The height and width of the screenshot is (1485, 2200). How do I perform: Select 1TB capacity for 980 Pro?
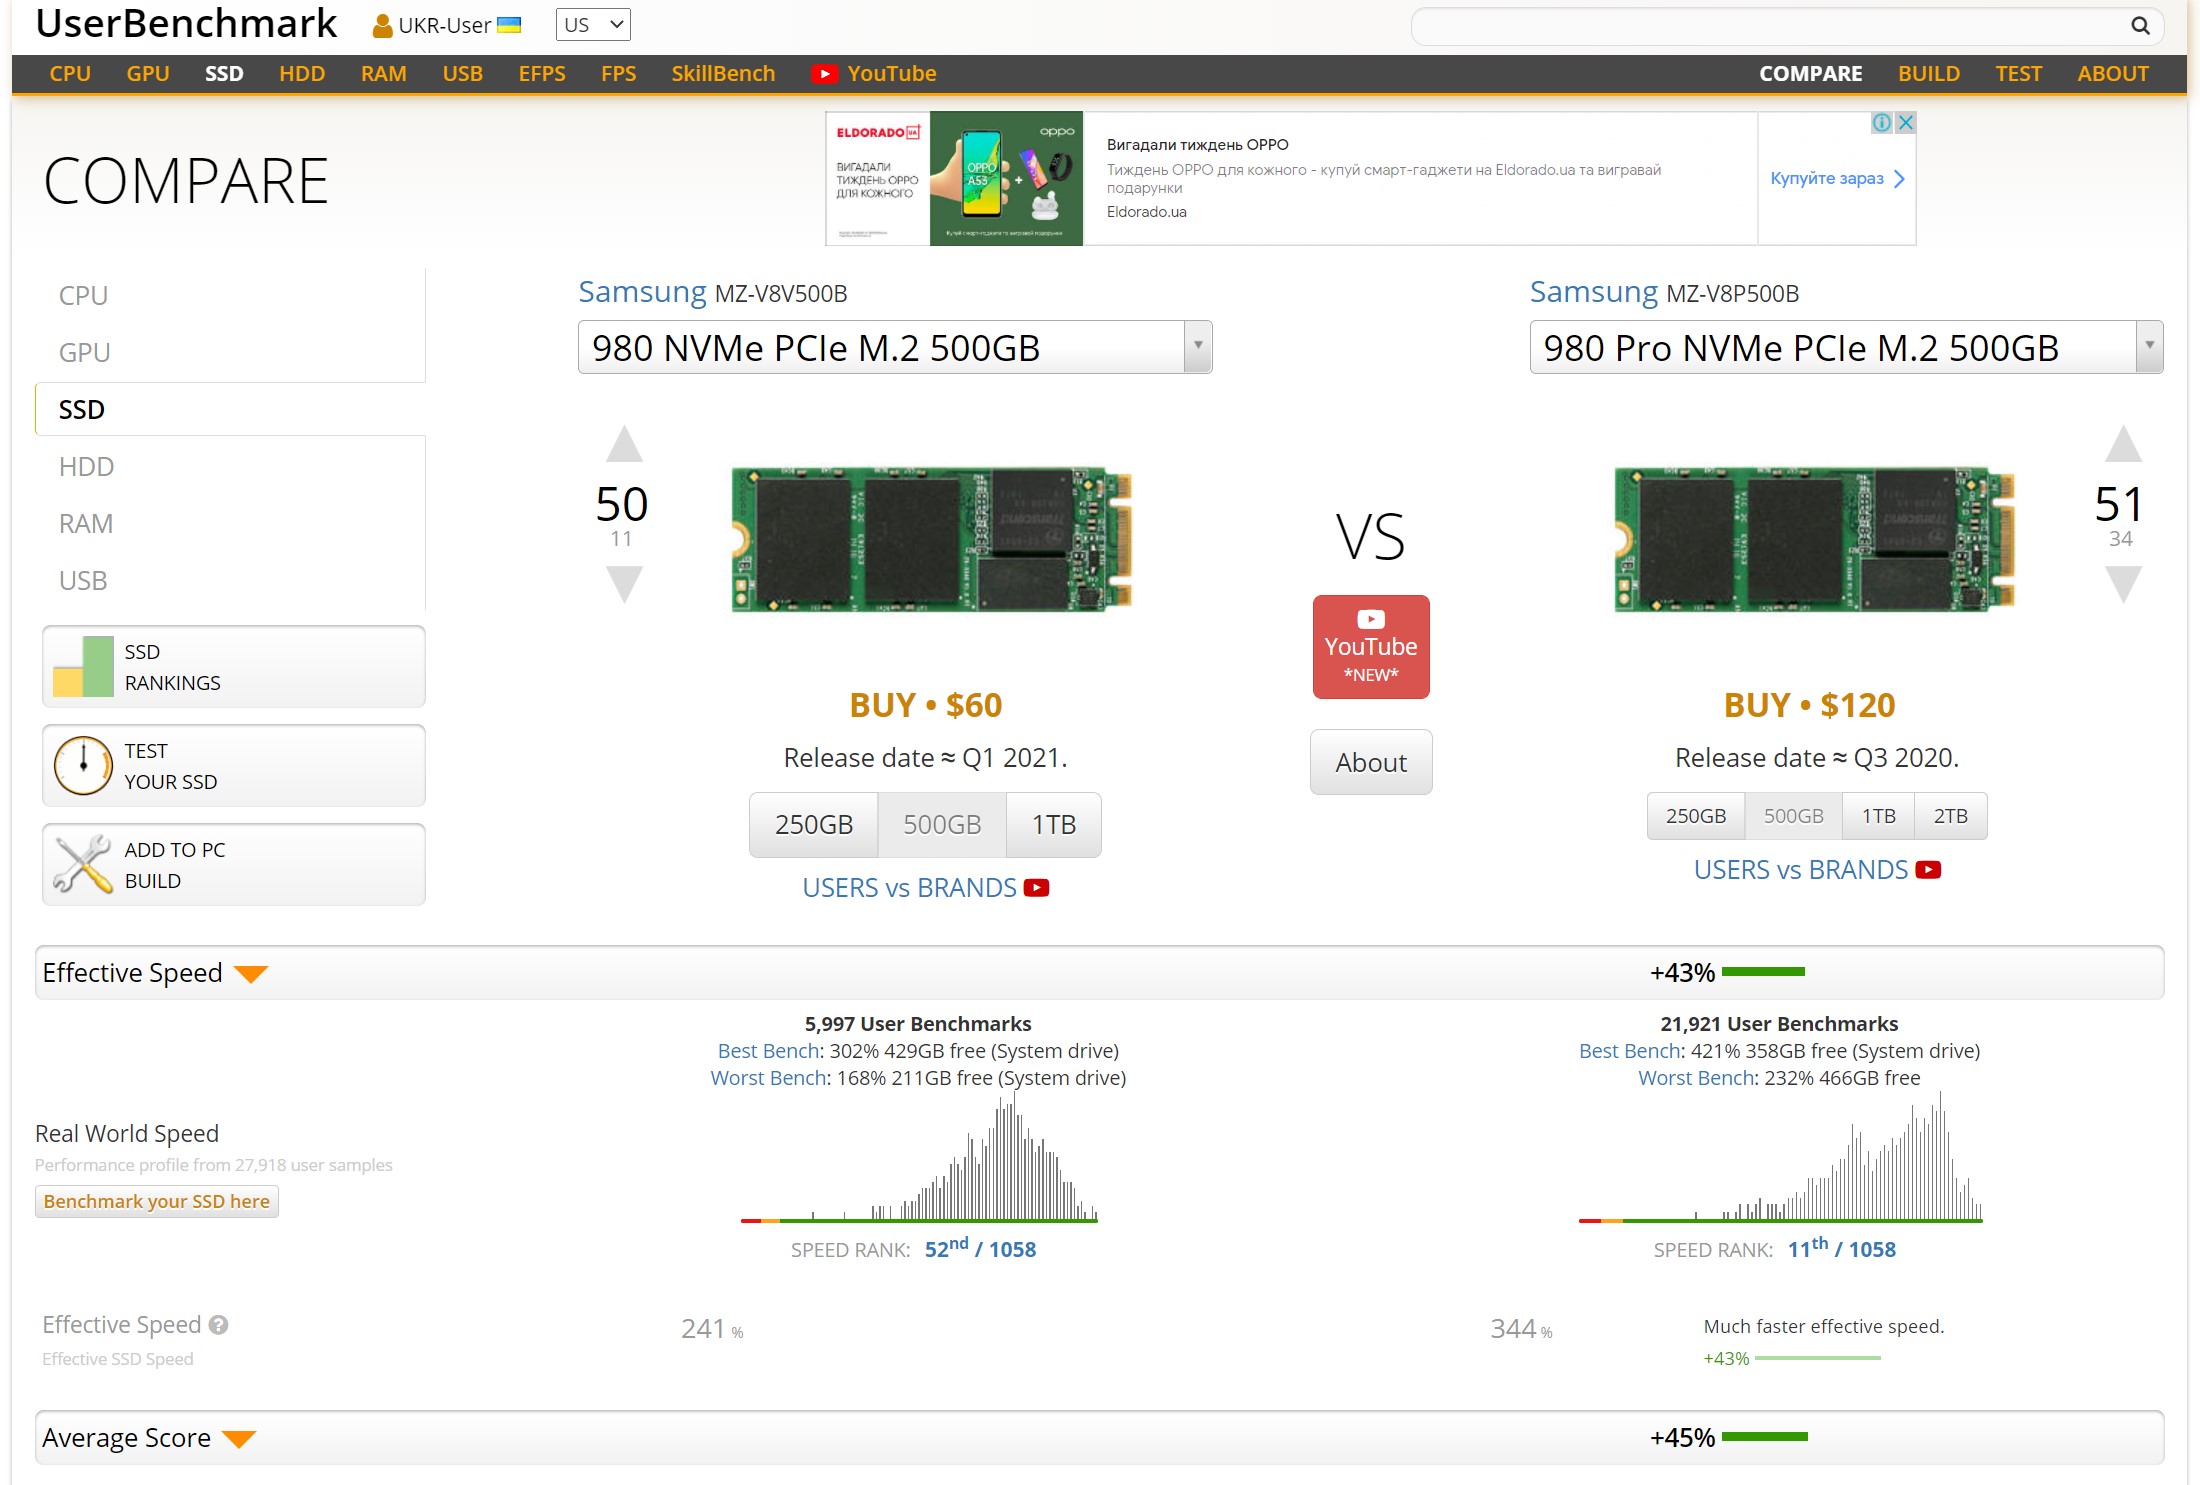pos(1879,816)
